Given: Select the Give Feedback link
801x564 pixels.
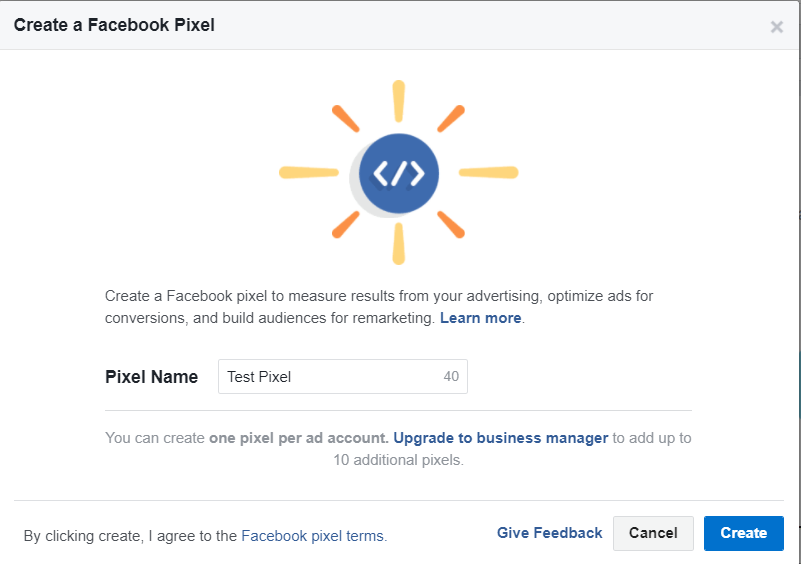Looking at the screenshot, I should coord(550,533).
